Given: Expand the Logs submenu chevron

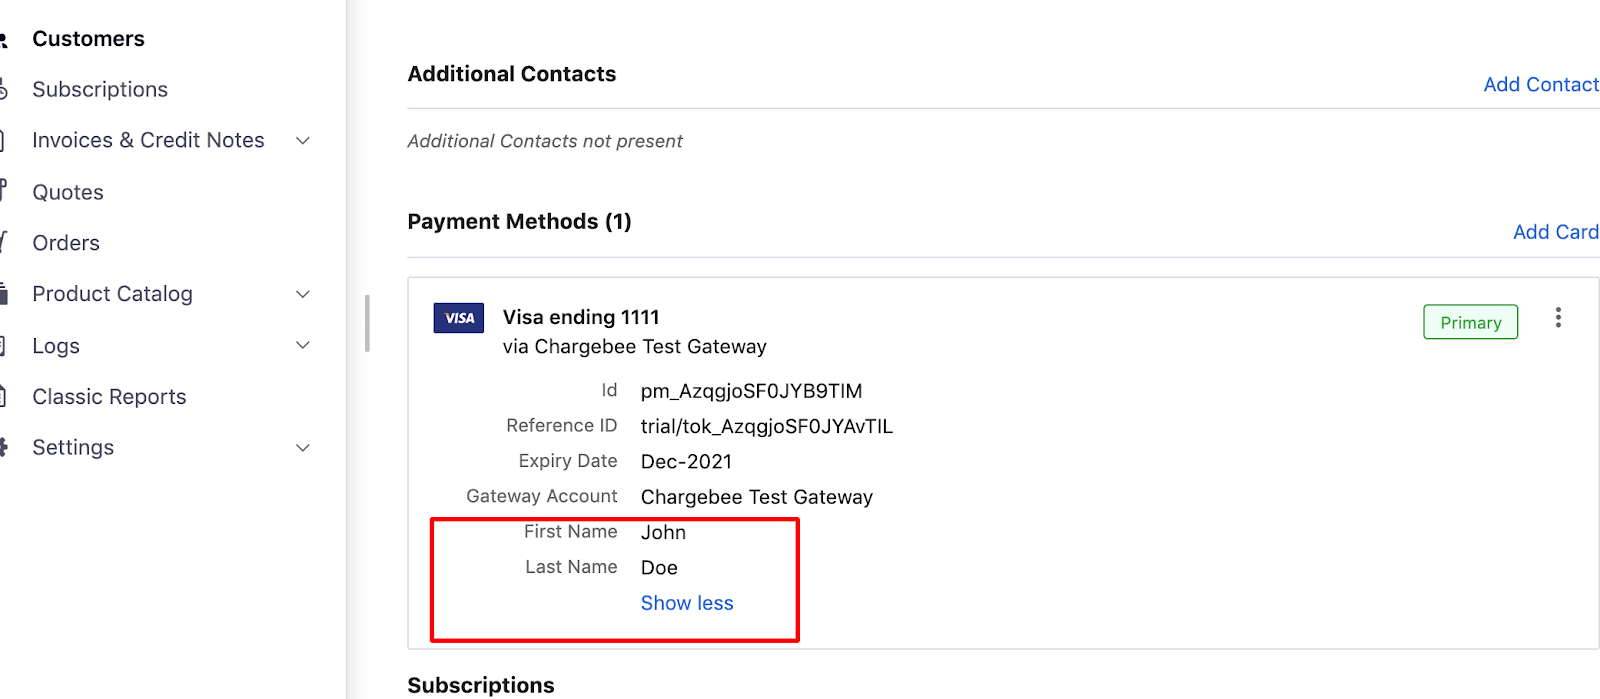Looking at the screenshot, I should click(303, 345).
